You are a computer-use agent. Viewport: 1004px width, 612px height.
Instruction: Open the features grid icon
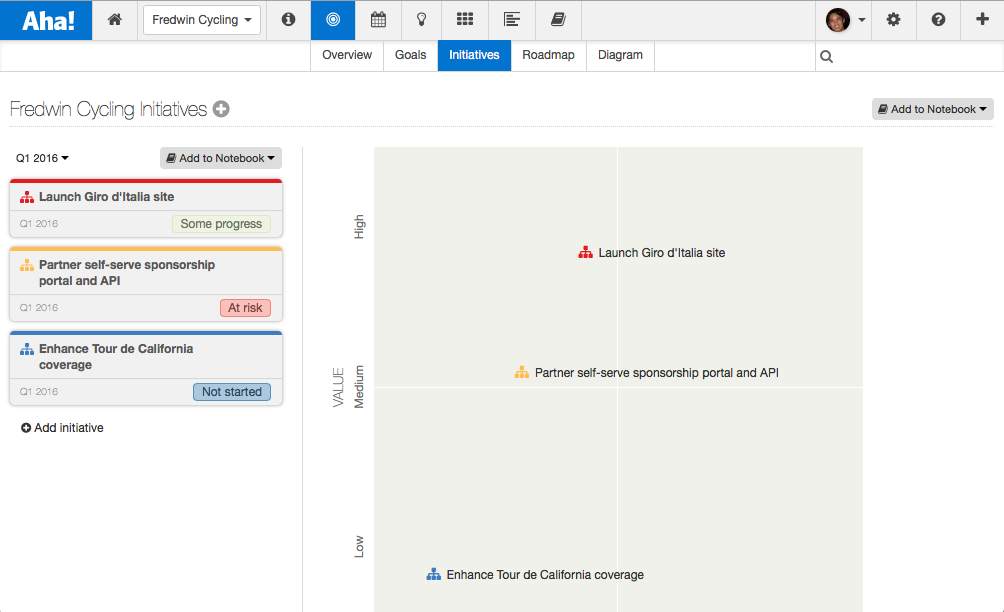point(465,19)
